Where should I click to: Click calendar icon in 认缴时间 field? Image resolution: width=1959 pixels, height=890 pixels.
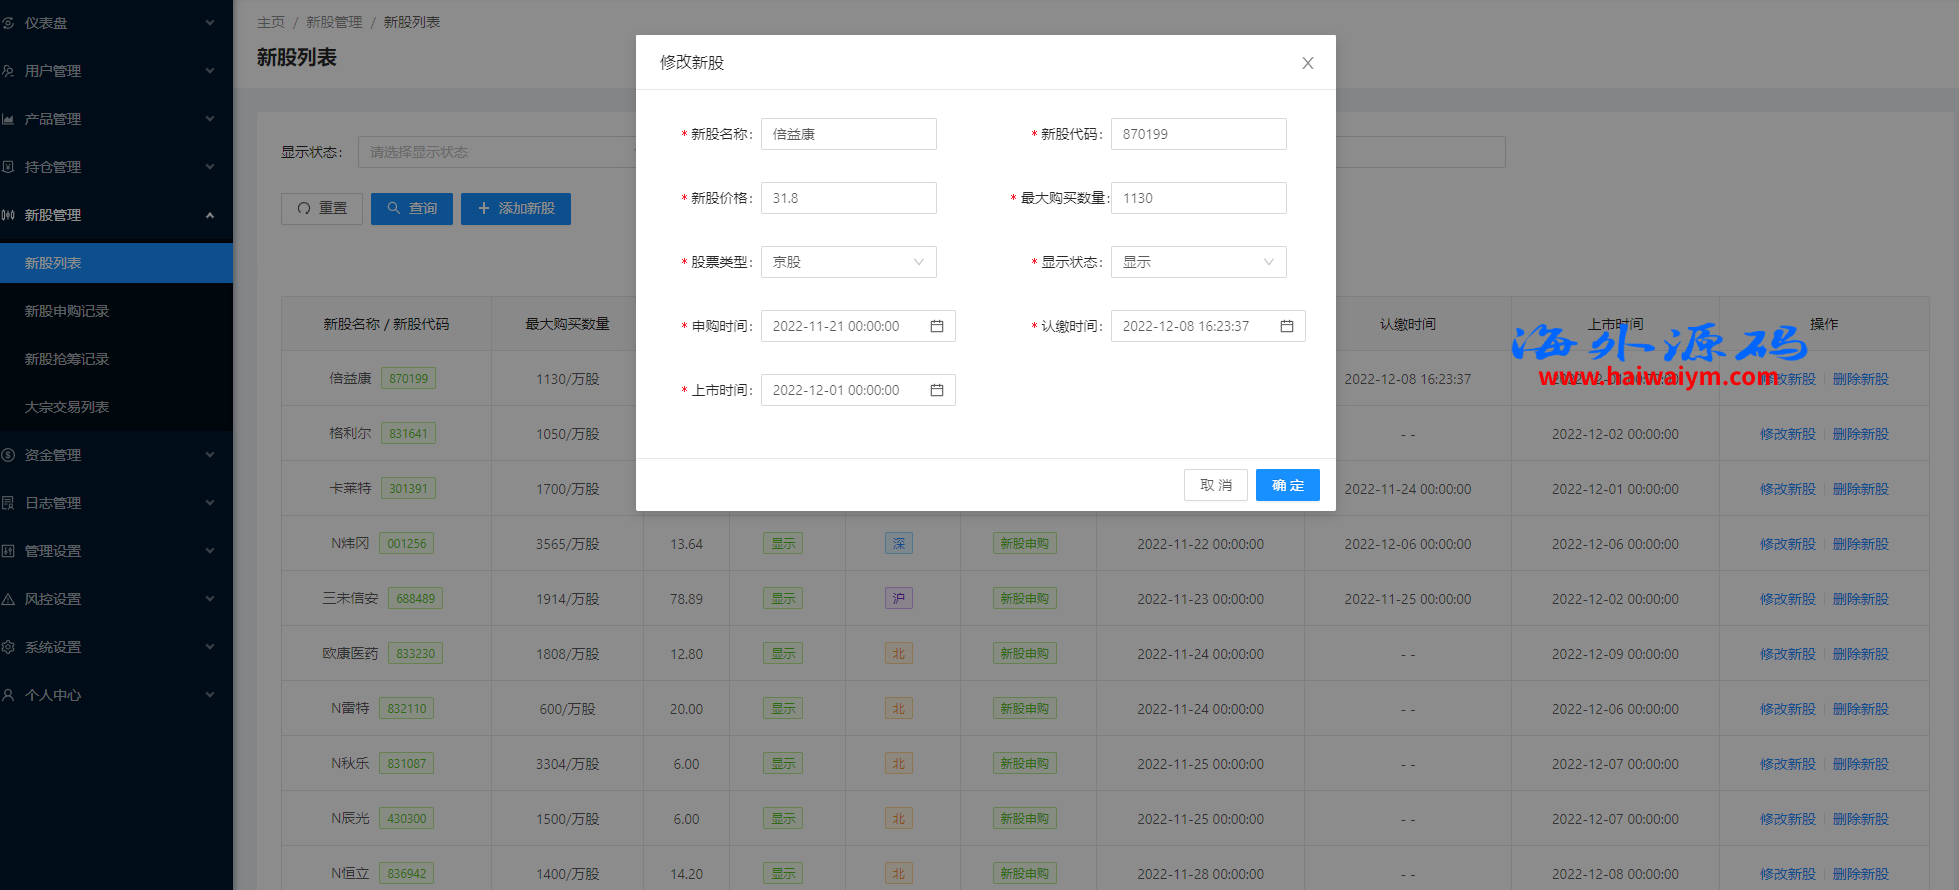click(x=1287, y=326)
